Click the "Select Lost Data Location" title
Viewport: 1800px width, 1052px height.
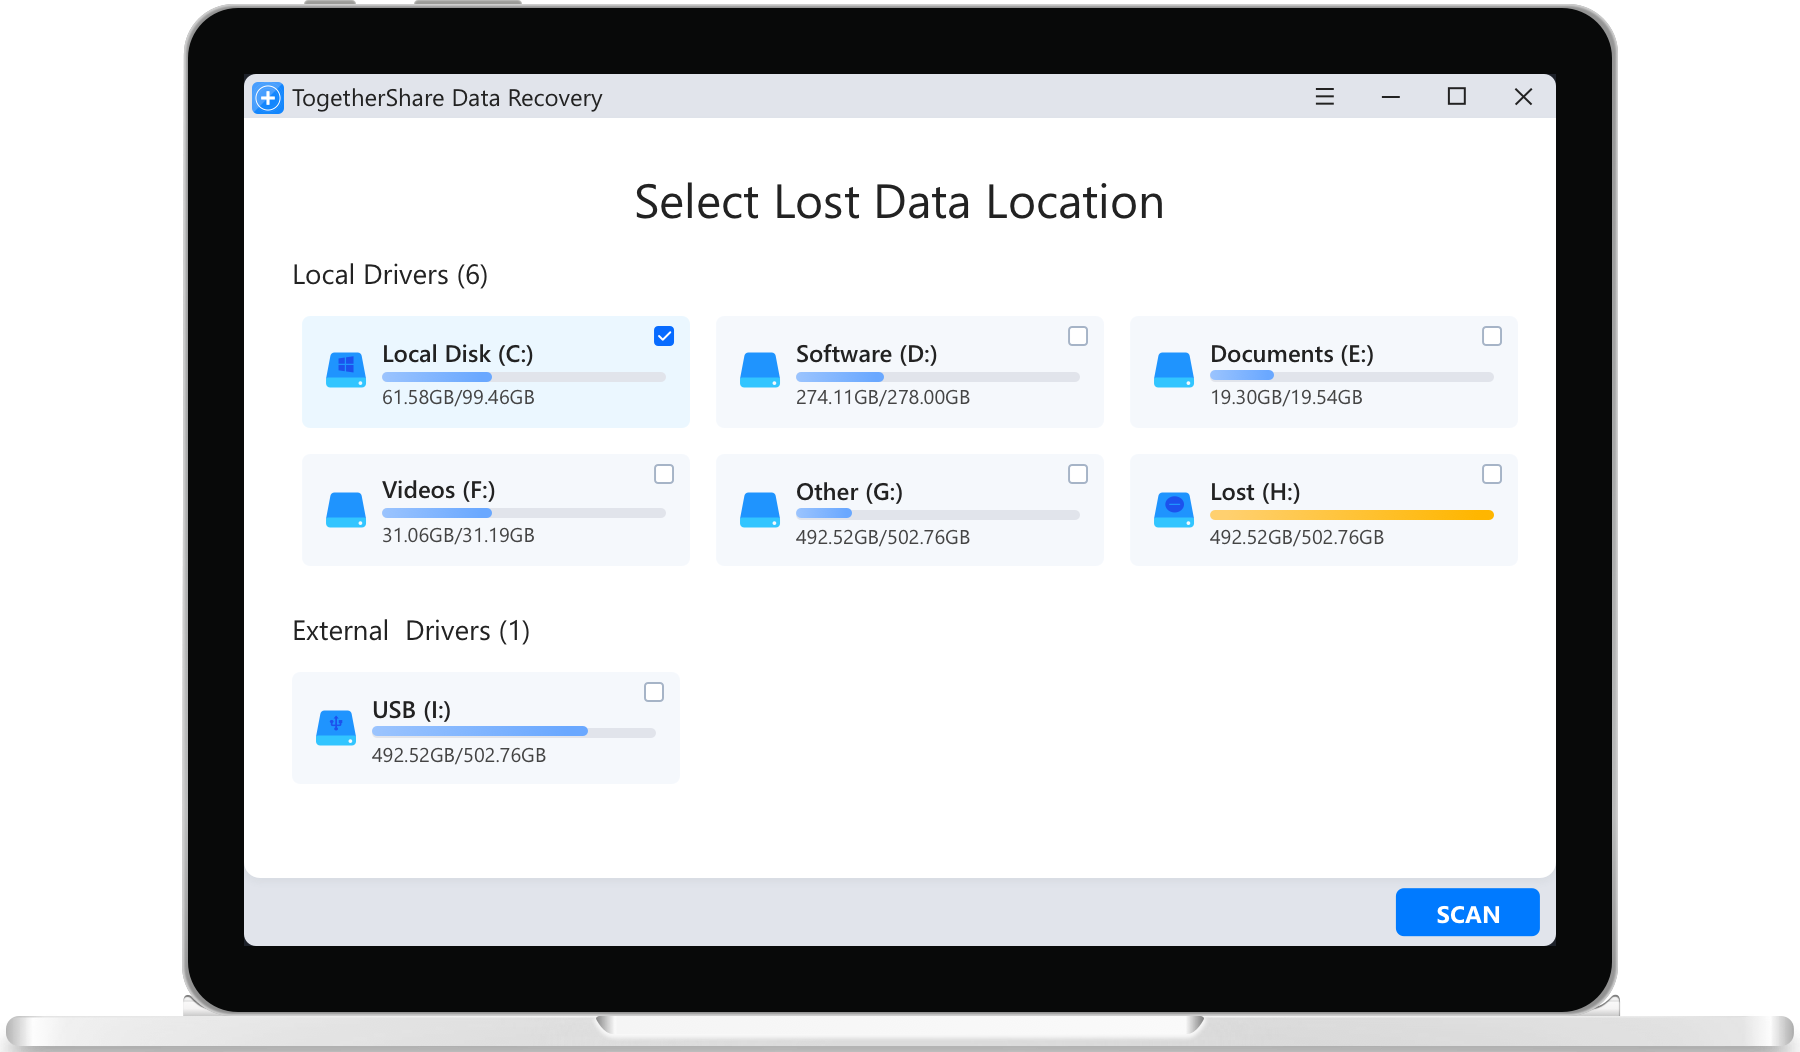point(900,202)
